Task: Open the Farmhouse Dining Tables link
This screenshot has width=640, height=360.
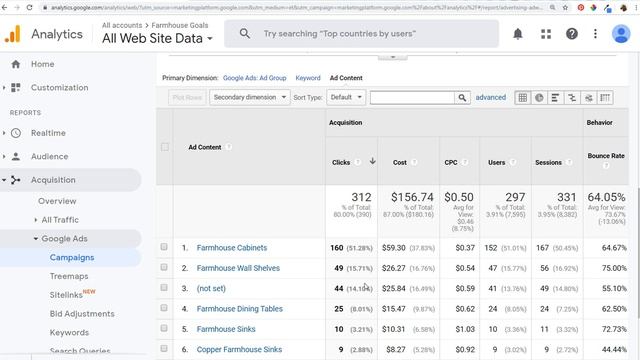Action: coord(240,309)
